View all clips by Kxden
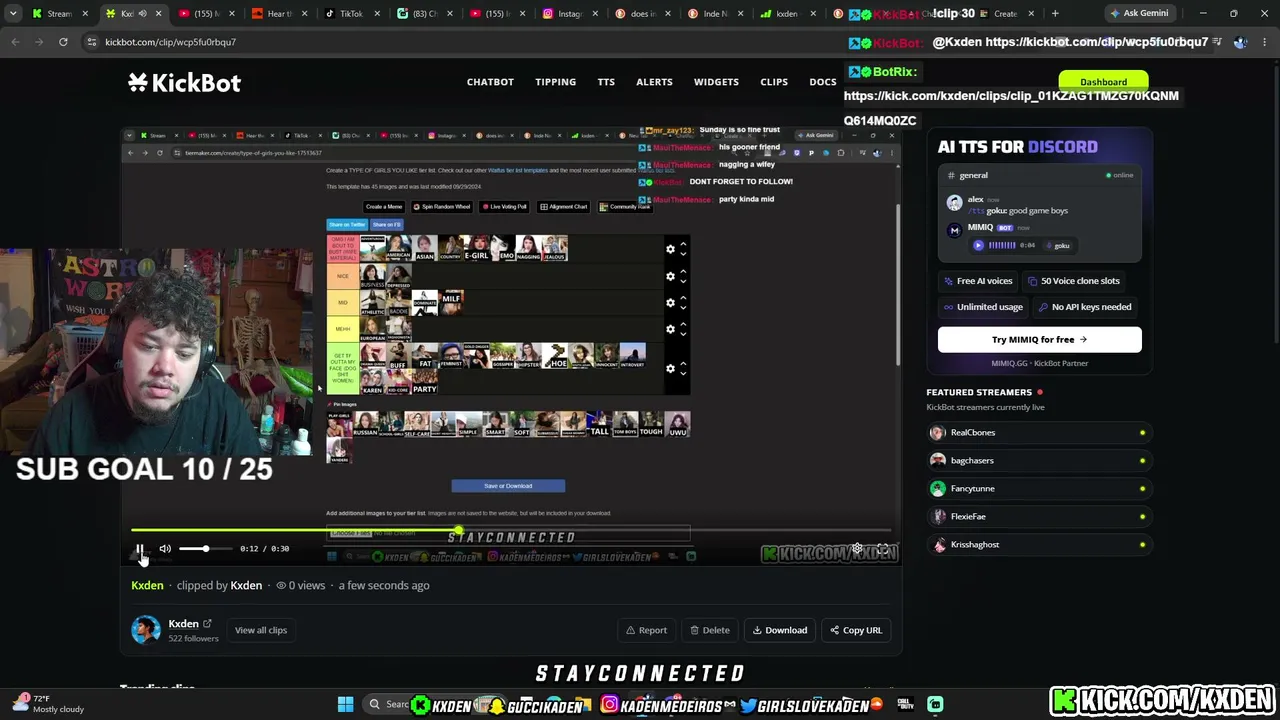1280x720 pixels. [x=261, y=630]
